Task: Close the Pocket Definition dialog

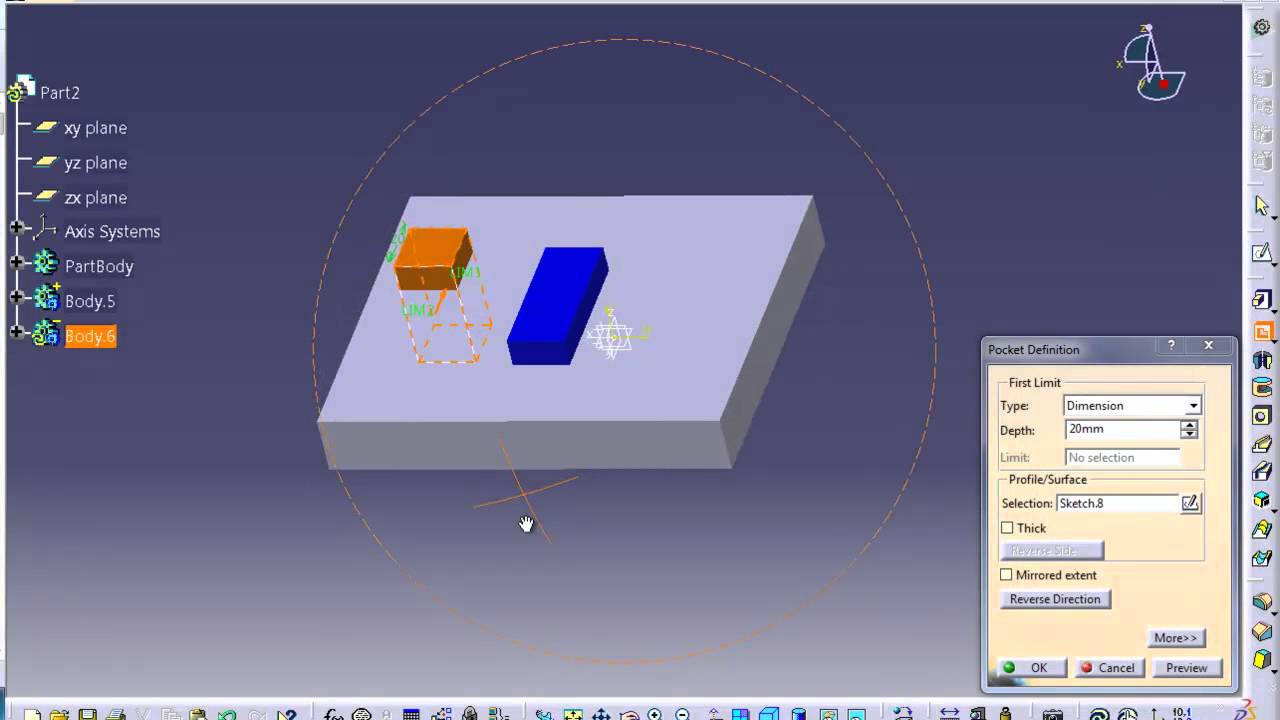Action: tap(1208, 346)
